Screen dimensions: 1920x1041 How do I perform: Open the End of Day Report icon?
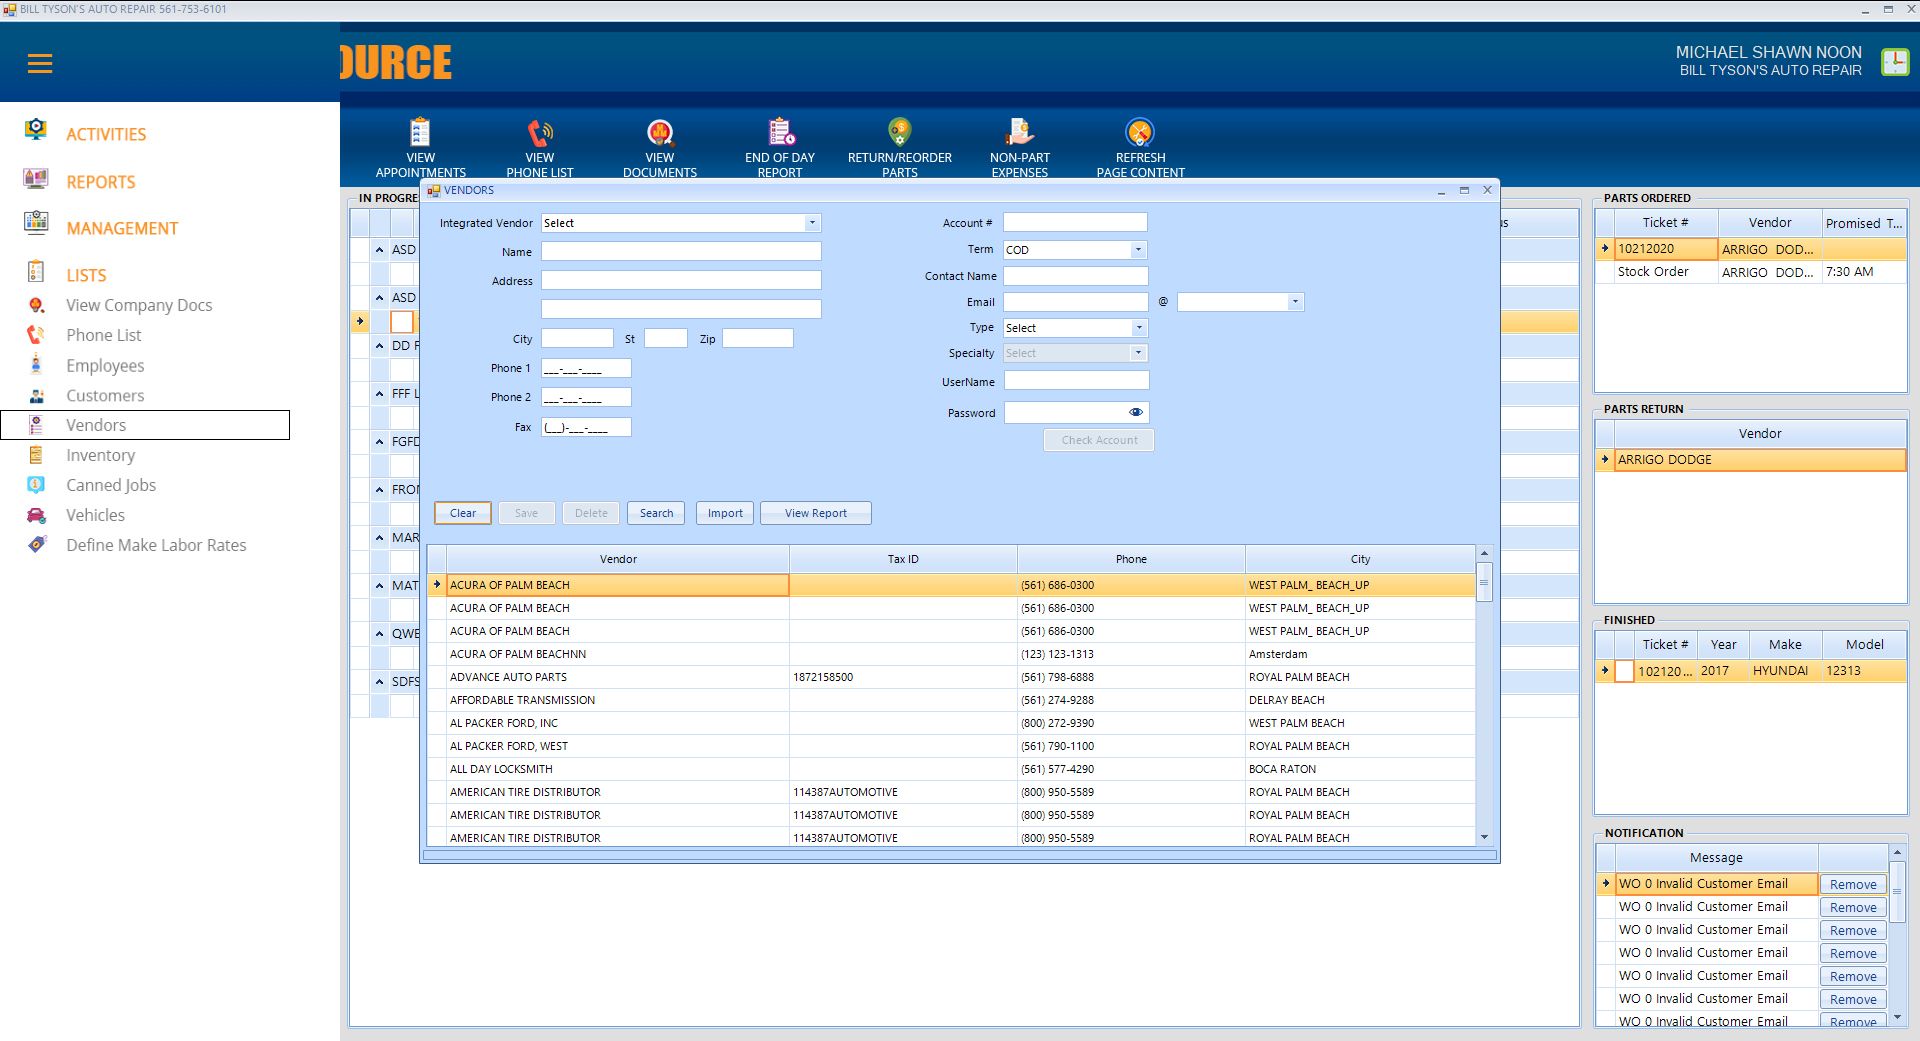pos(780,133)
